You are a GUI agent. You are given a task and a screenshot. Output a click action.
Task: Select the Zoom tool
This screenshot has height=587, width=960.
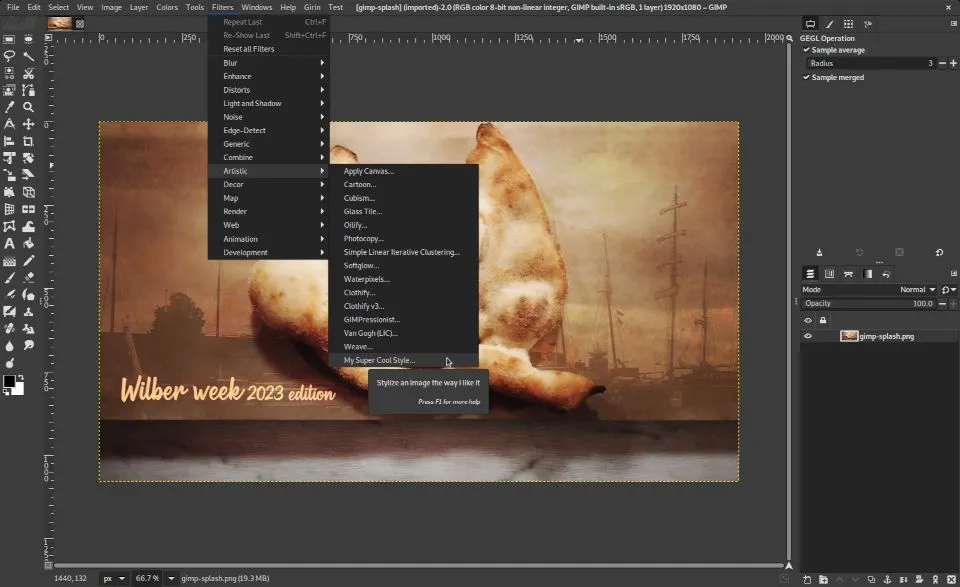click(28, 106)
